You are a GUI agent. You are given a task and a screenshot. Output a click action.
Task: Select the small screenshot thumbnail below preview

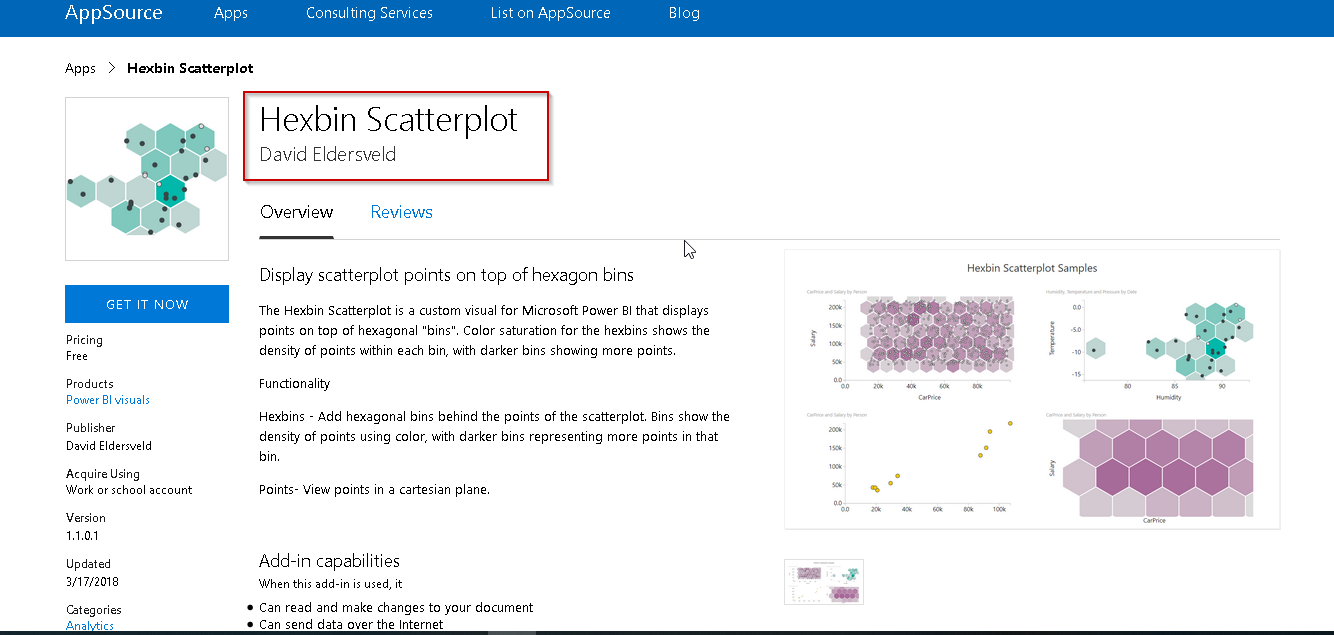click(823, 581)
